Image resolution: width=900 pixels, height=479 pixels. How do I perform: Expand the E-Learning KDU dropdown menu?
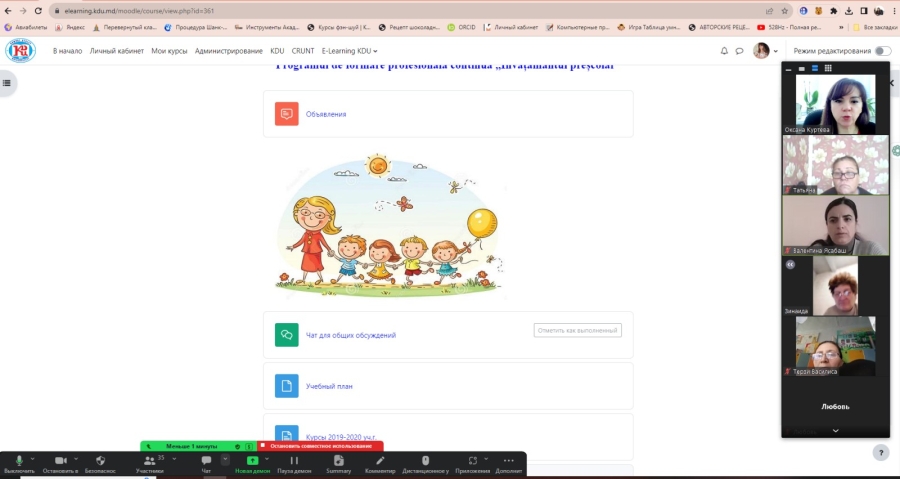(349, 51)
